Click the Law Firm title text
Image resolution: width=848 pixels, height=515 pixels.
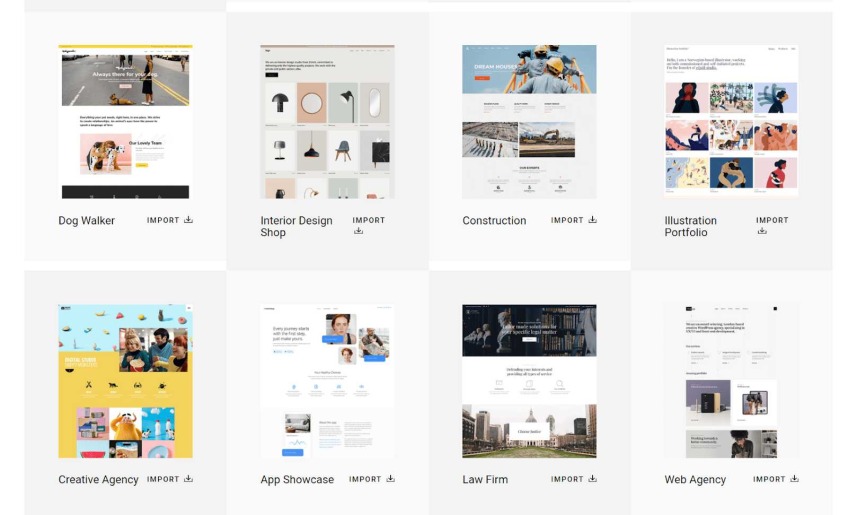(485, 480)
